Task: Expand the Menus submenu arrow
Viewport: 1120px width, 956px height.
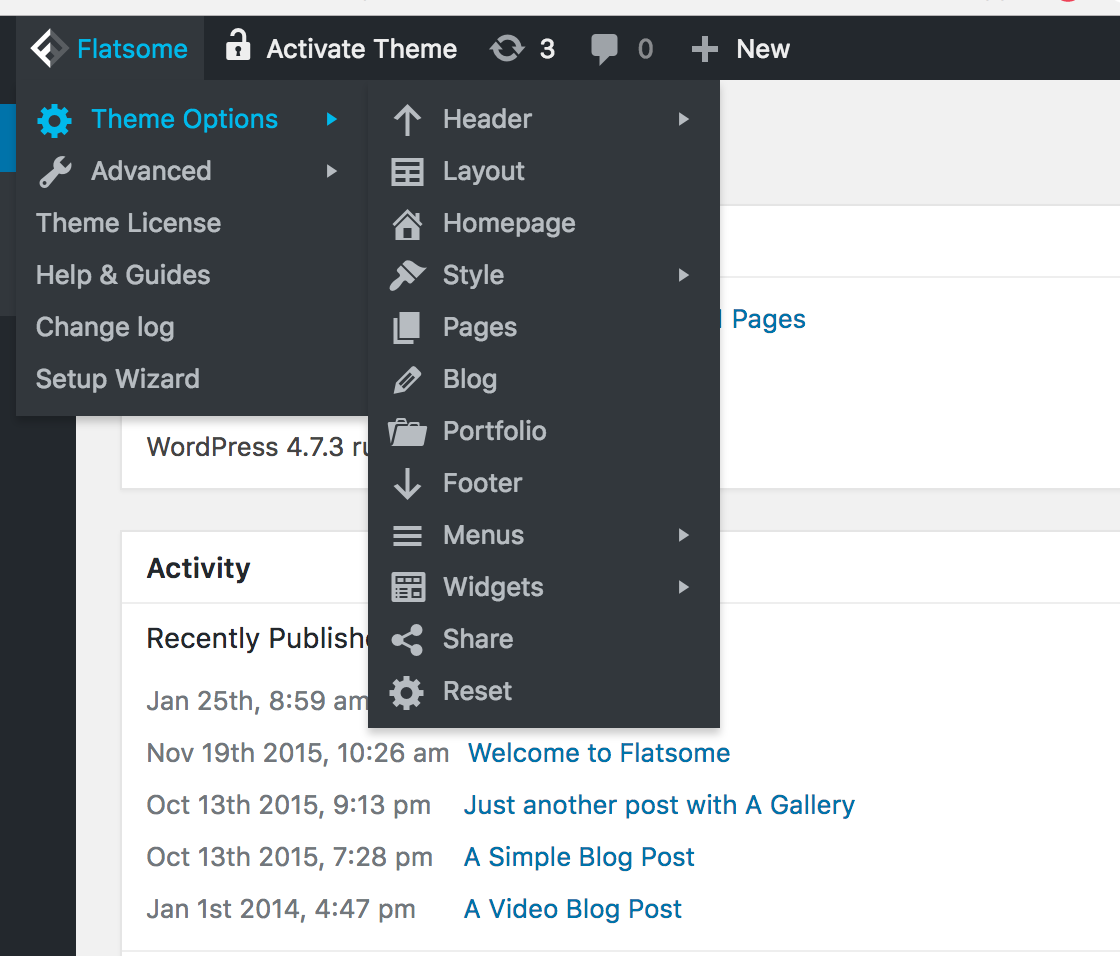Action: click(684, 536)
